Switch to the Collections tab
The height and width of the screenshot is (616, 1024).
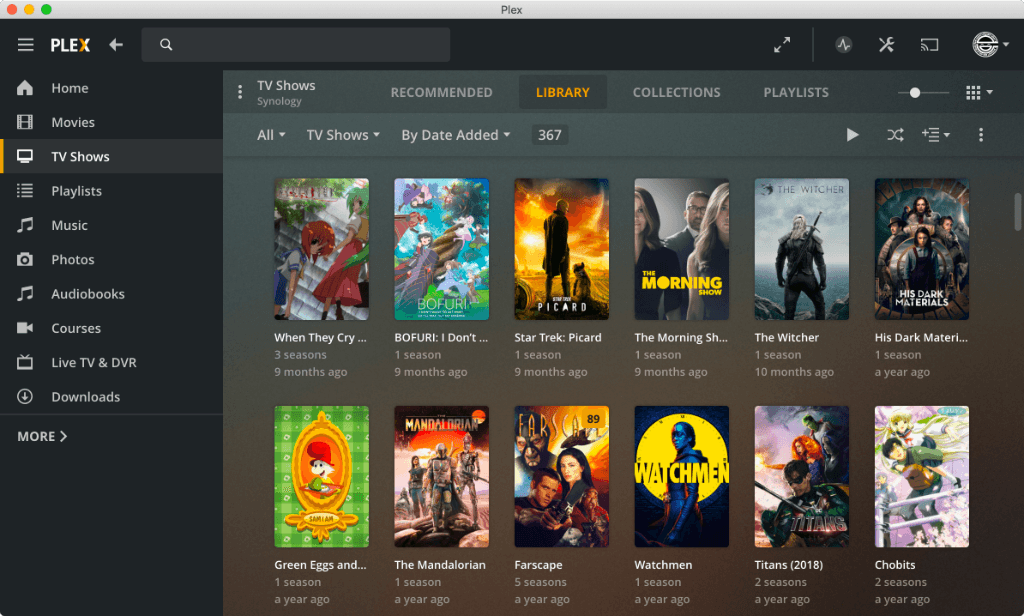click(676, 93)
